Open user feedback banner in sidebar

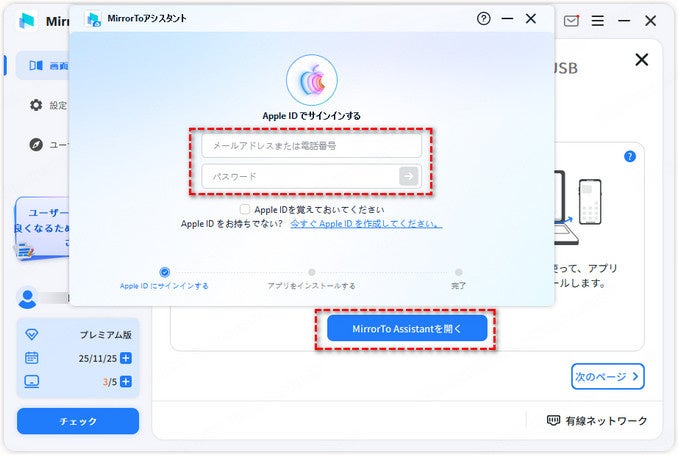click(42, 228)
